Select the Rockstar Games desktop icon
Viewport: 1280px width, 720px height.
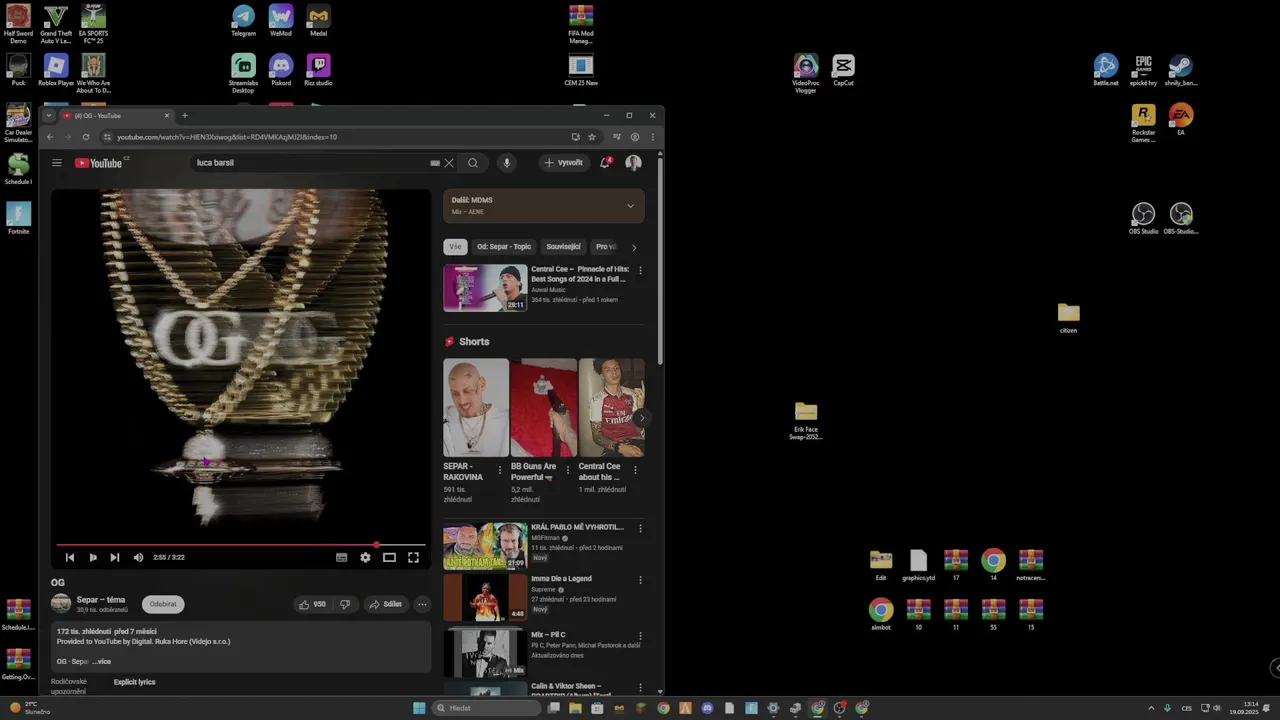point(1143,123)
